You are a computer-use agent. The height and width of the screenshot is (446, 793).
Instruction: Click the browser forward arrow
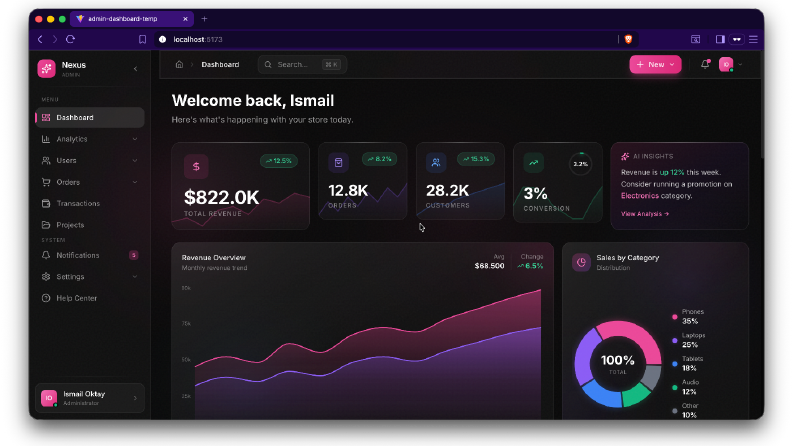click(x=55, y=39)
